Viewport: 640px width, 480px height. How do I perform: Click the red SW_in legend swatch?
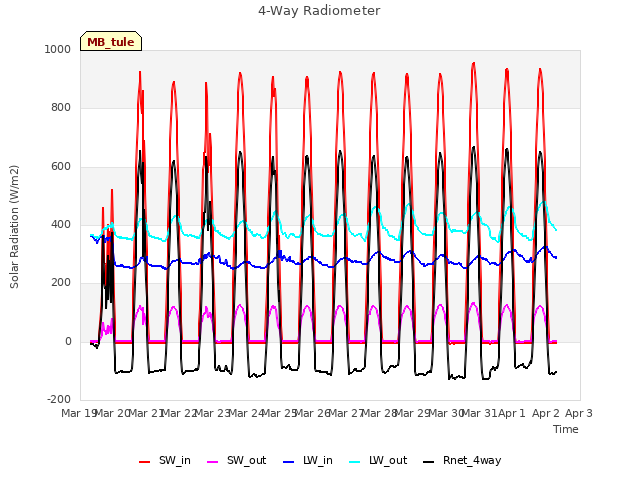click(x=144, y=462)
